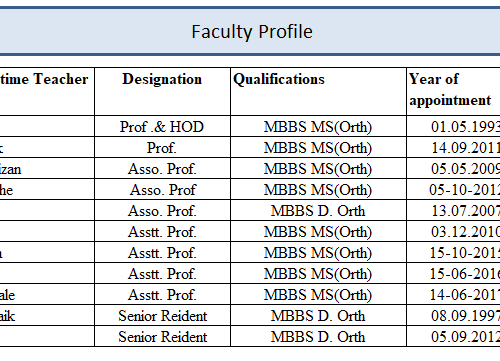Select MBBS D. Orth beside 13.07.2007
The height and width of the screenshot is (361, 500).
[x=318, y=210]
